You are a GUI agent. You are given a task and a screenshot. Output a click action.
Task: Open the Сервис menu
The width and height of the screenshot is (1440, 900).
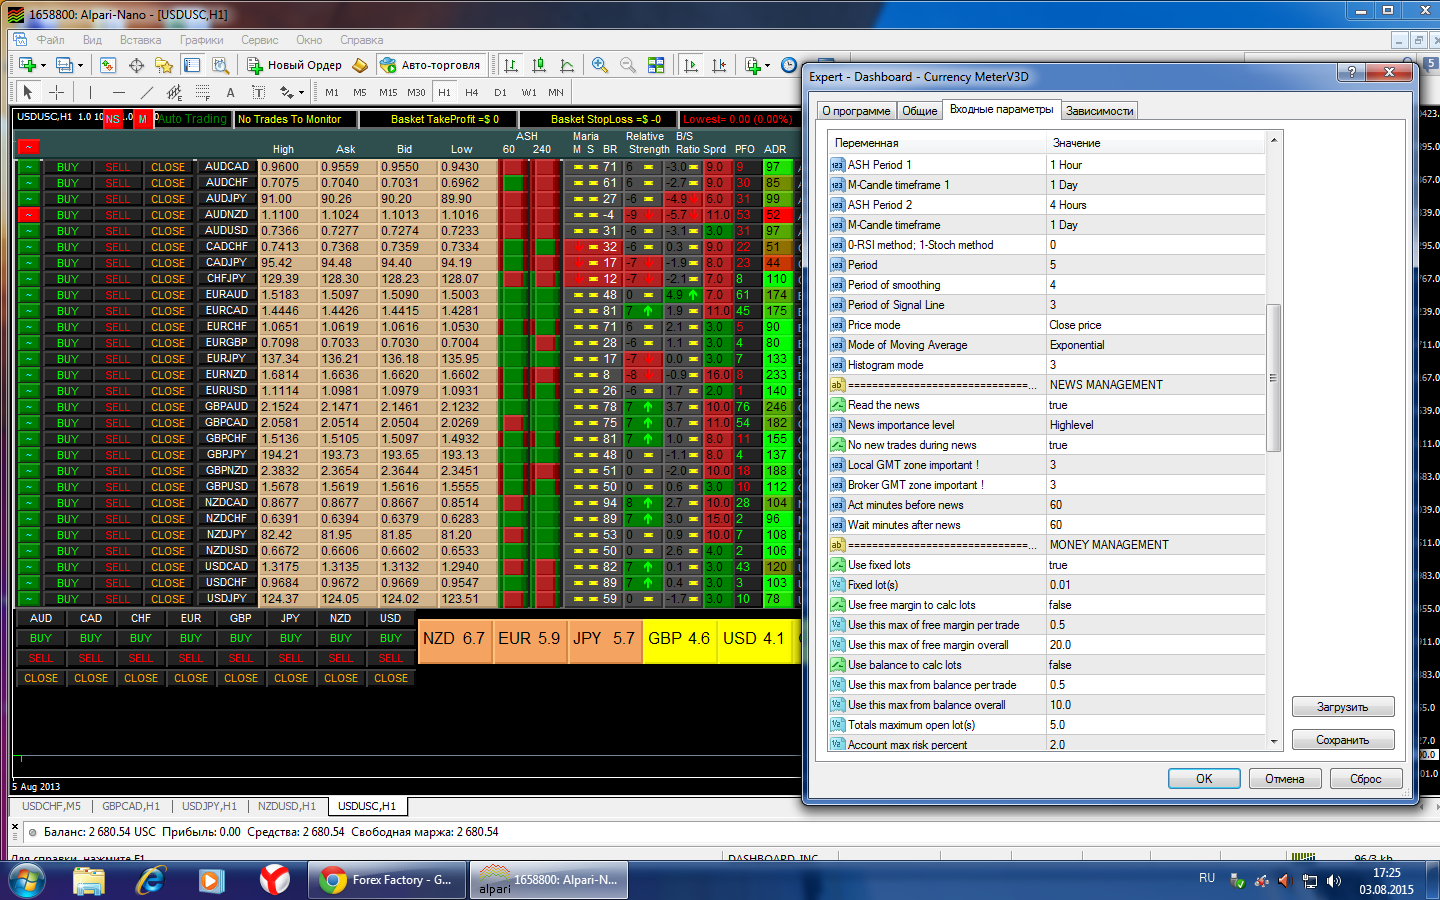259,40
